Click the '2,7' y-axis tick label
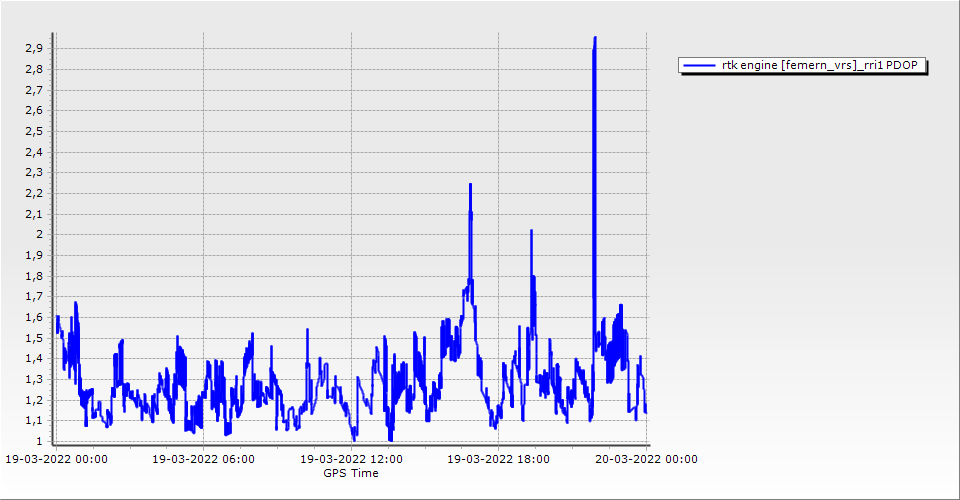960x500 pixels. tap(33, 90)
